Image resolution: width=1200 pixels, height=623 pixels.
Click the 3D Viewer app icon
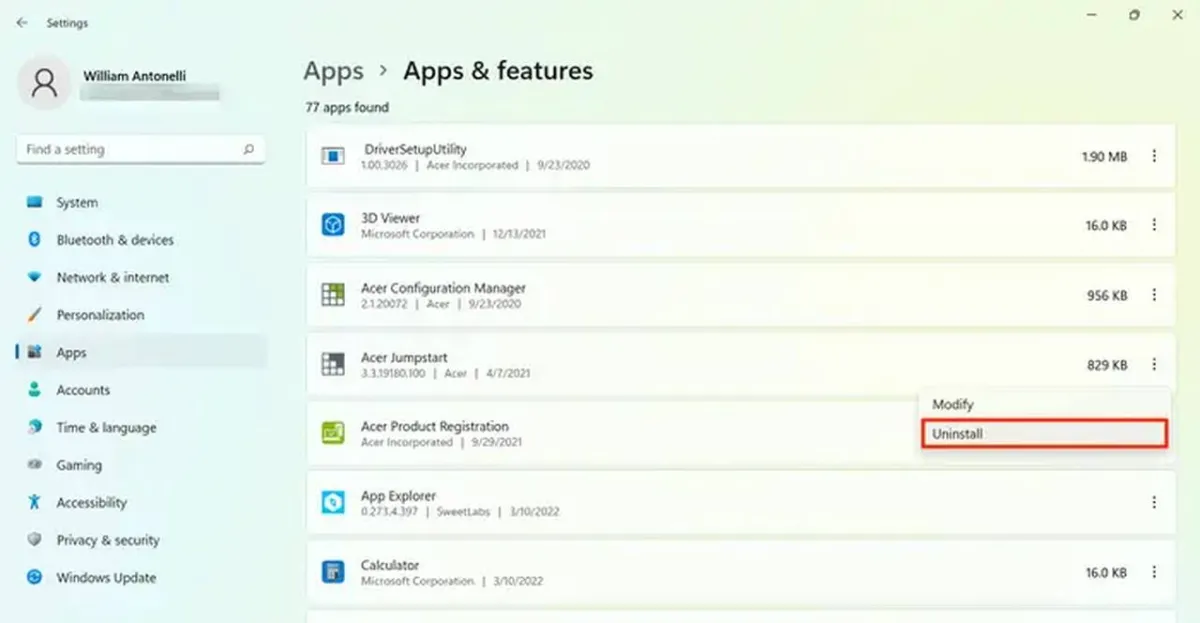[x=332, y=226]
